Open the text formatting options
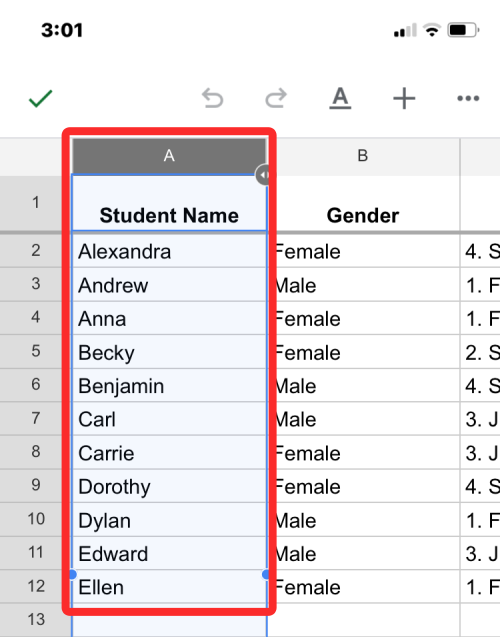 click(x=340, y=98)
